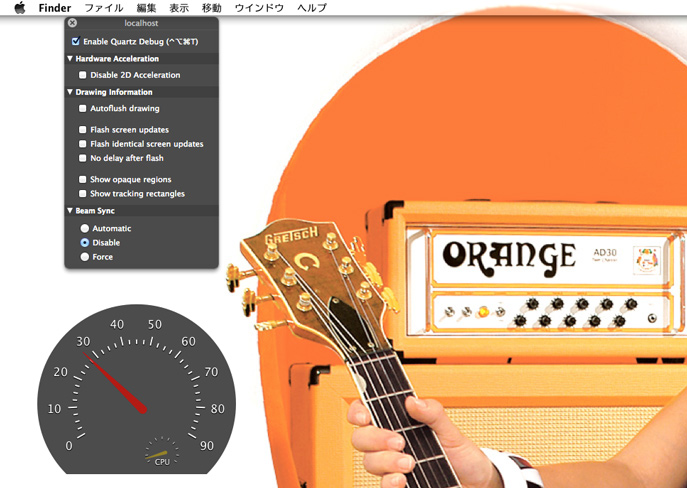
Task: Enable Flash screen updates checkbox
Action: click(82, 130)
